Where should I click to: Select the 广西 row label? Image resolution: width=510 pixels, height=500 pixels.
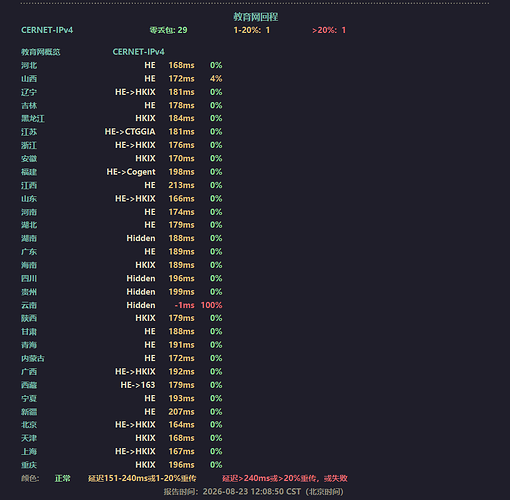point(29,372)
